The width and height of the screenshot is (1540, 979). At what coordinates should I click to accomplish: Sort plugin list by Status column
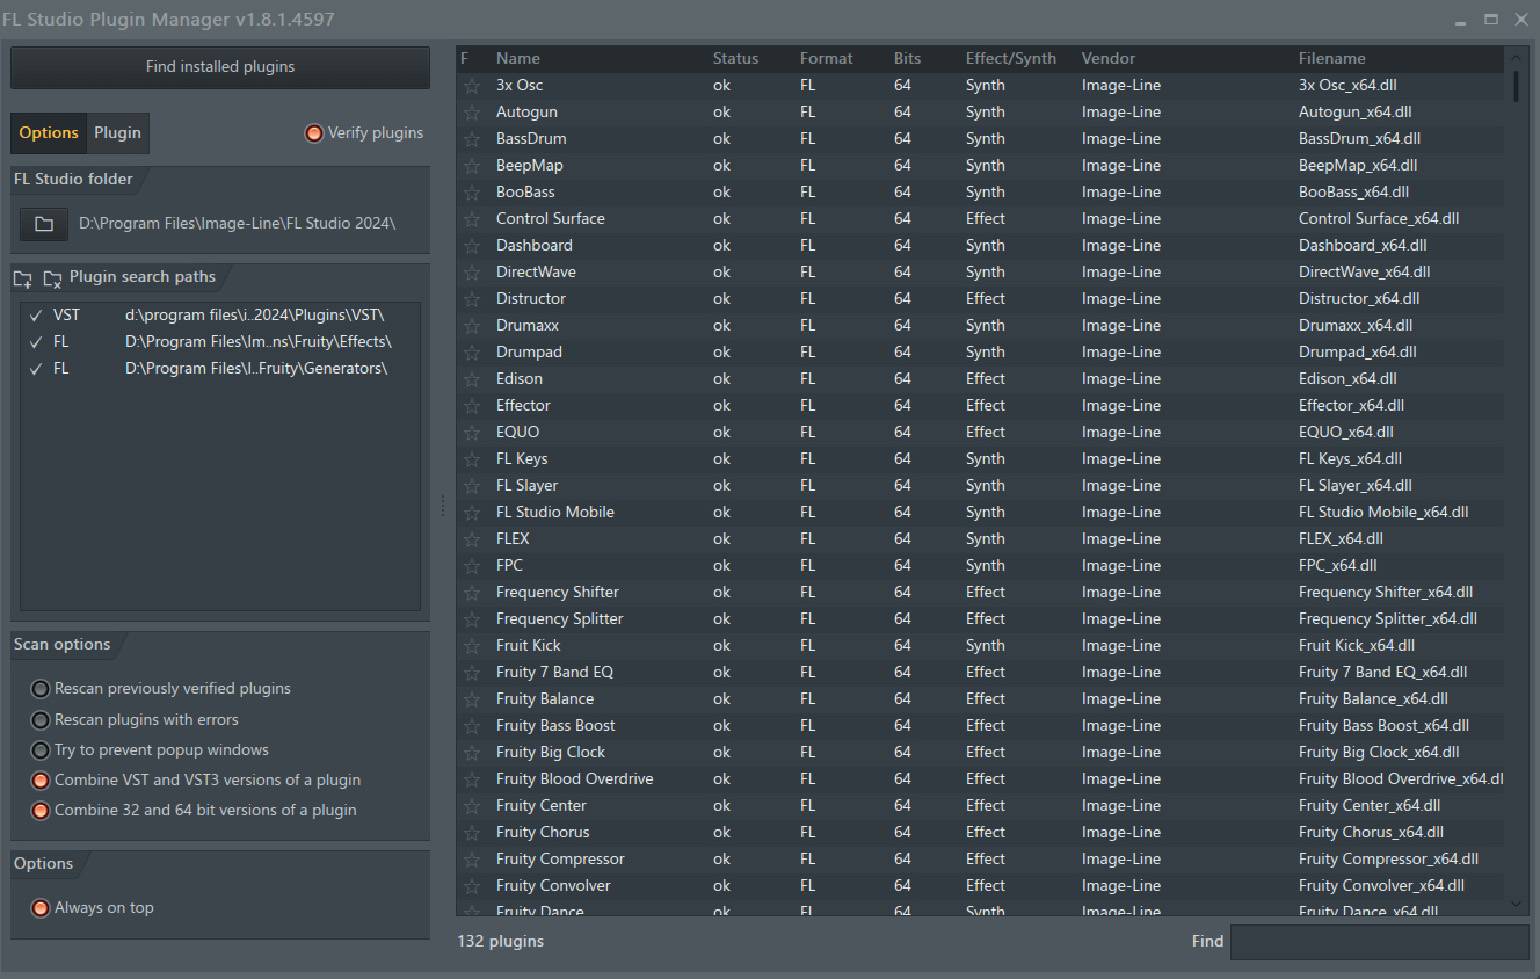click(735, 59)
